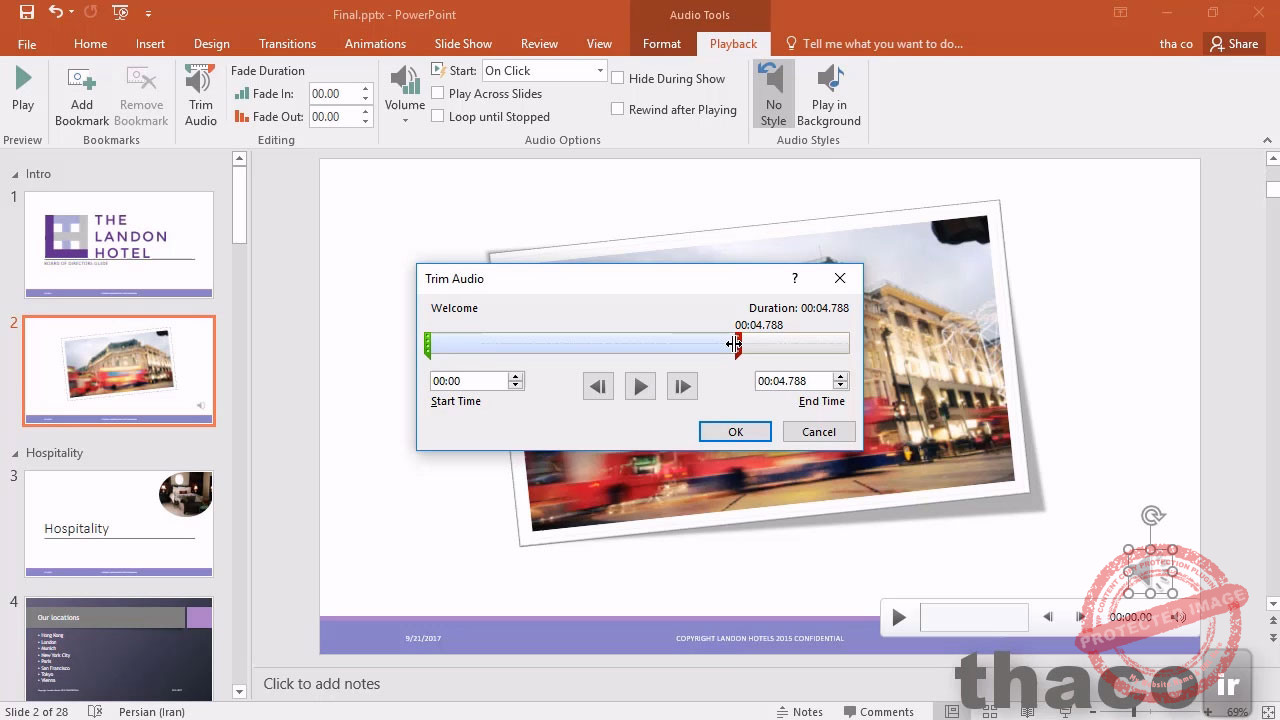Click Previous Frame button in Trim Audio dialog

[x=598, y=386]
